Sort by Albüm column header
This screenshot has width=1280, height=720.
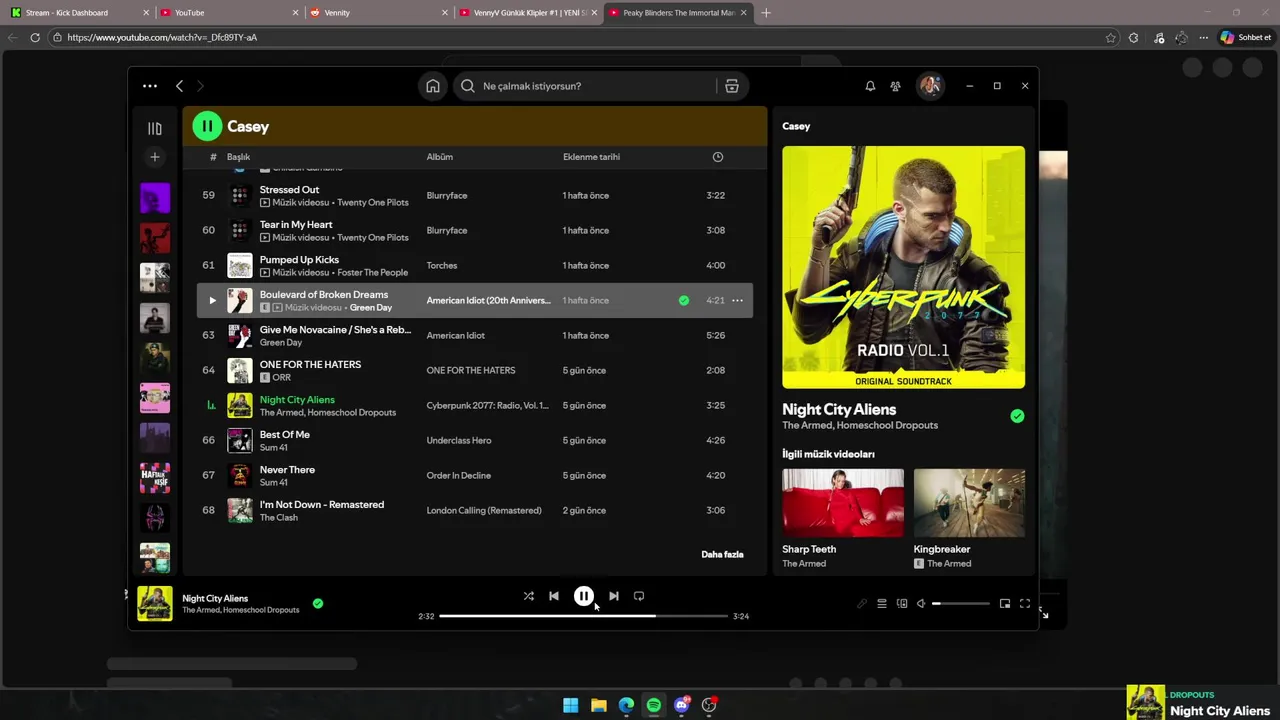click(x=440, y=157)
